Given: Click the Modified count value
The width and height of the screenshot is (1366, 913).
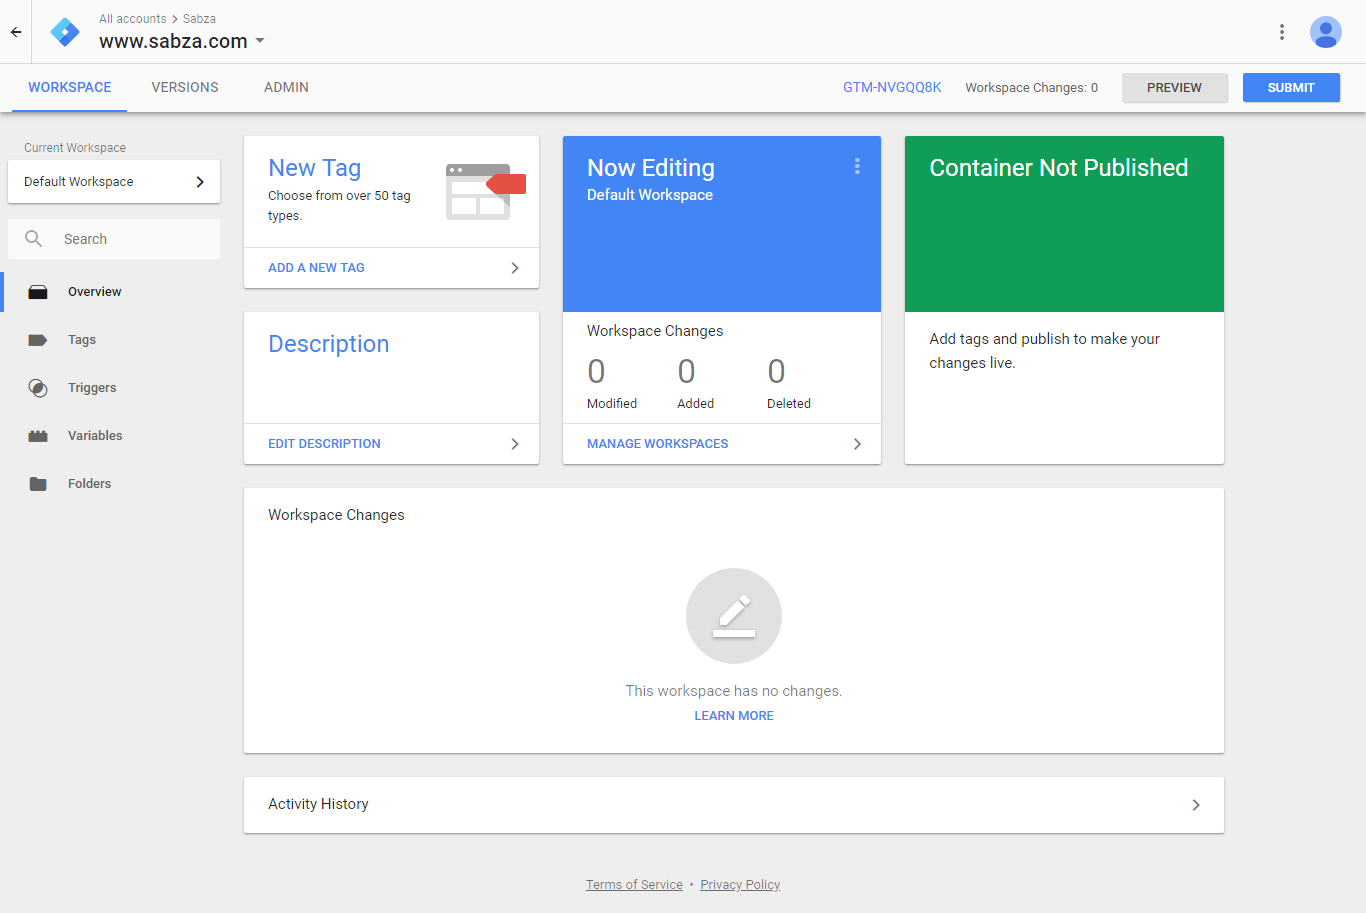Looking at the screenshot, I should pos(596,372).
